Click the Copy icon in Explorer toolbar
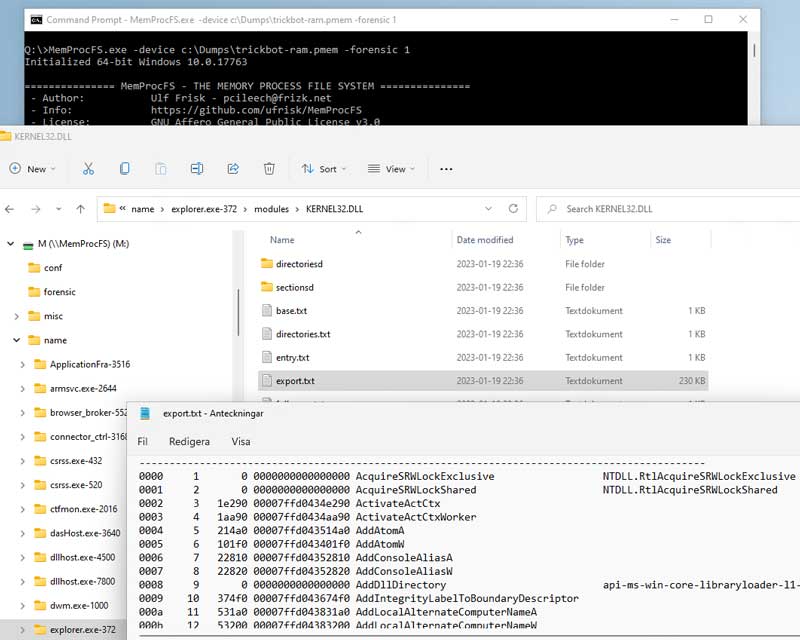This screenshot has width=800, height=640. click(x=124, y=169)
